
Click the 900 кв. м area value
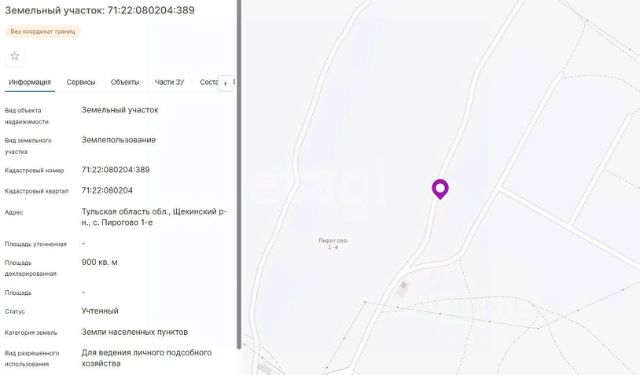point(99,262)
